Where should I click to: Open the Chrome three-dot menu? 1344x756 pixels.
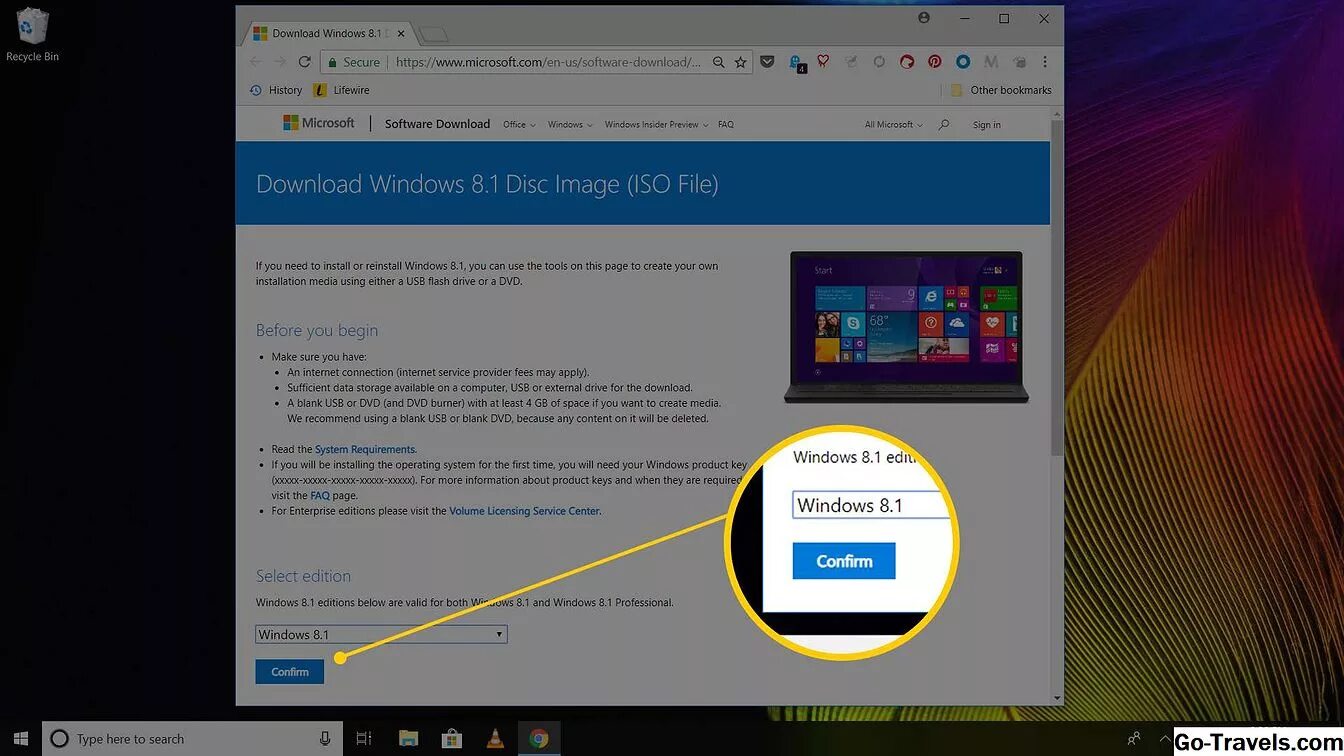click(x=1045, y=62)
